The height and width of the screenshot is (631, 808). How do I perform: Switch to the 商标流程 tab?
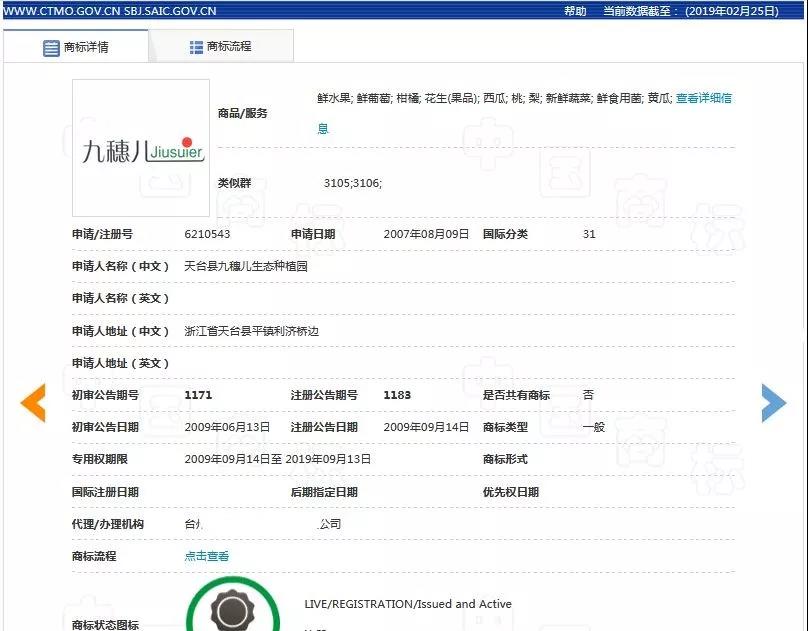coord(229,47)
